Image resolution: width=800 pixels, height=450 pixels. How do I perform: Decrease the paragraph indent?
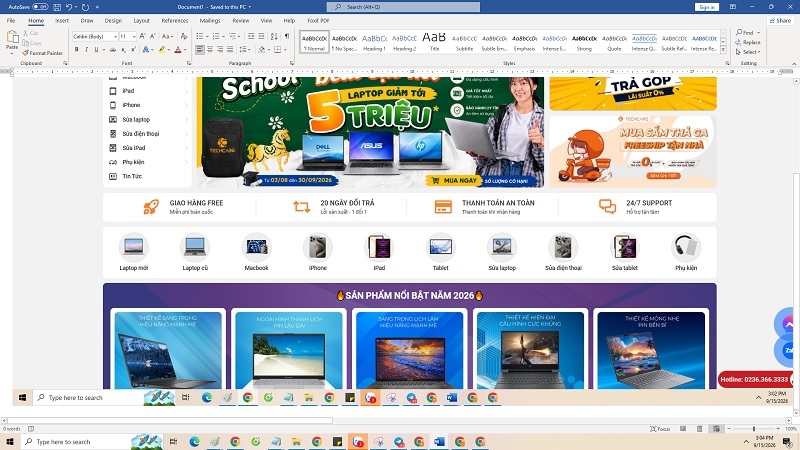point(251,36)
